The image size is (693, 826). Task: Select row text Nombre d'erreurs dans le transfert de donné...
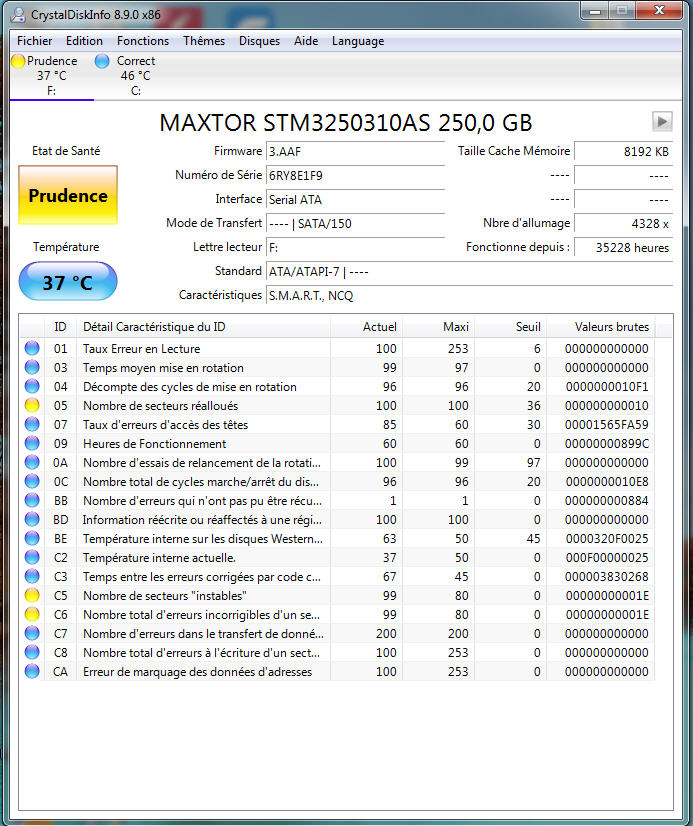[x=203, y=634]
